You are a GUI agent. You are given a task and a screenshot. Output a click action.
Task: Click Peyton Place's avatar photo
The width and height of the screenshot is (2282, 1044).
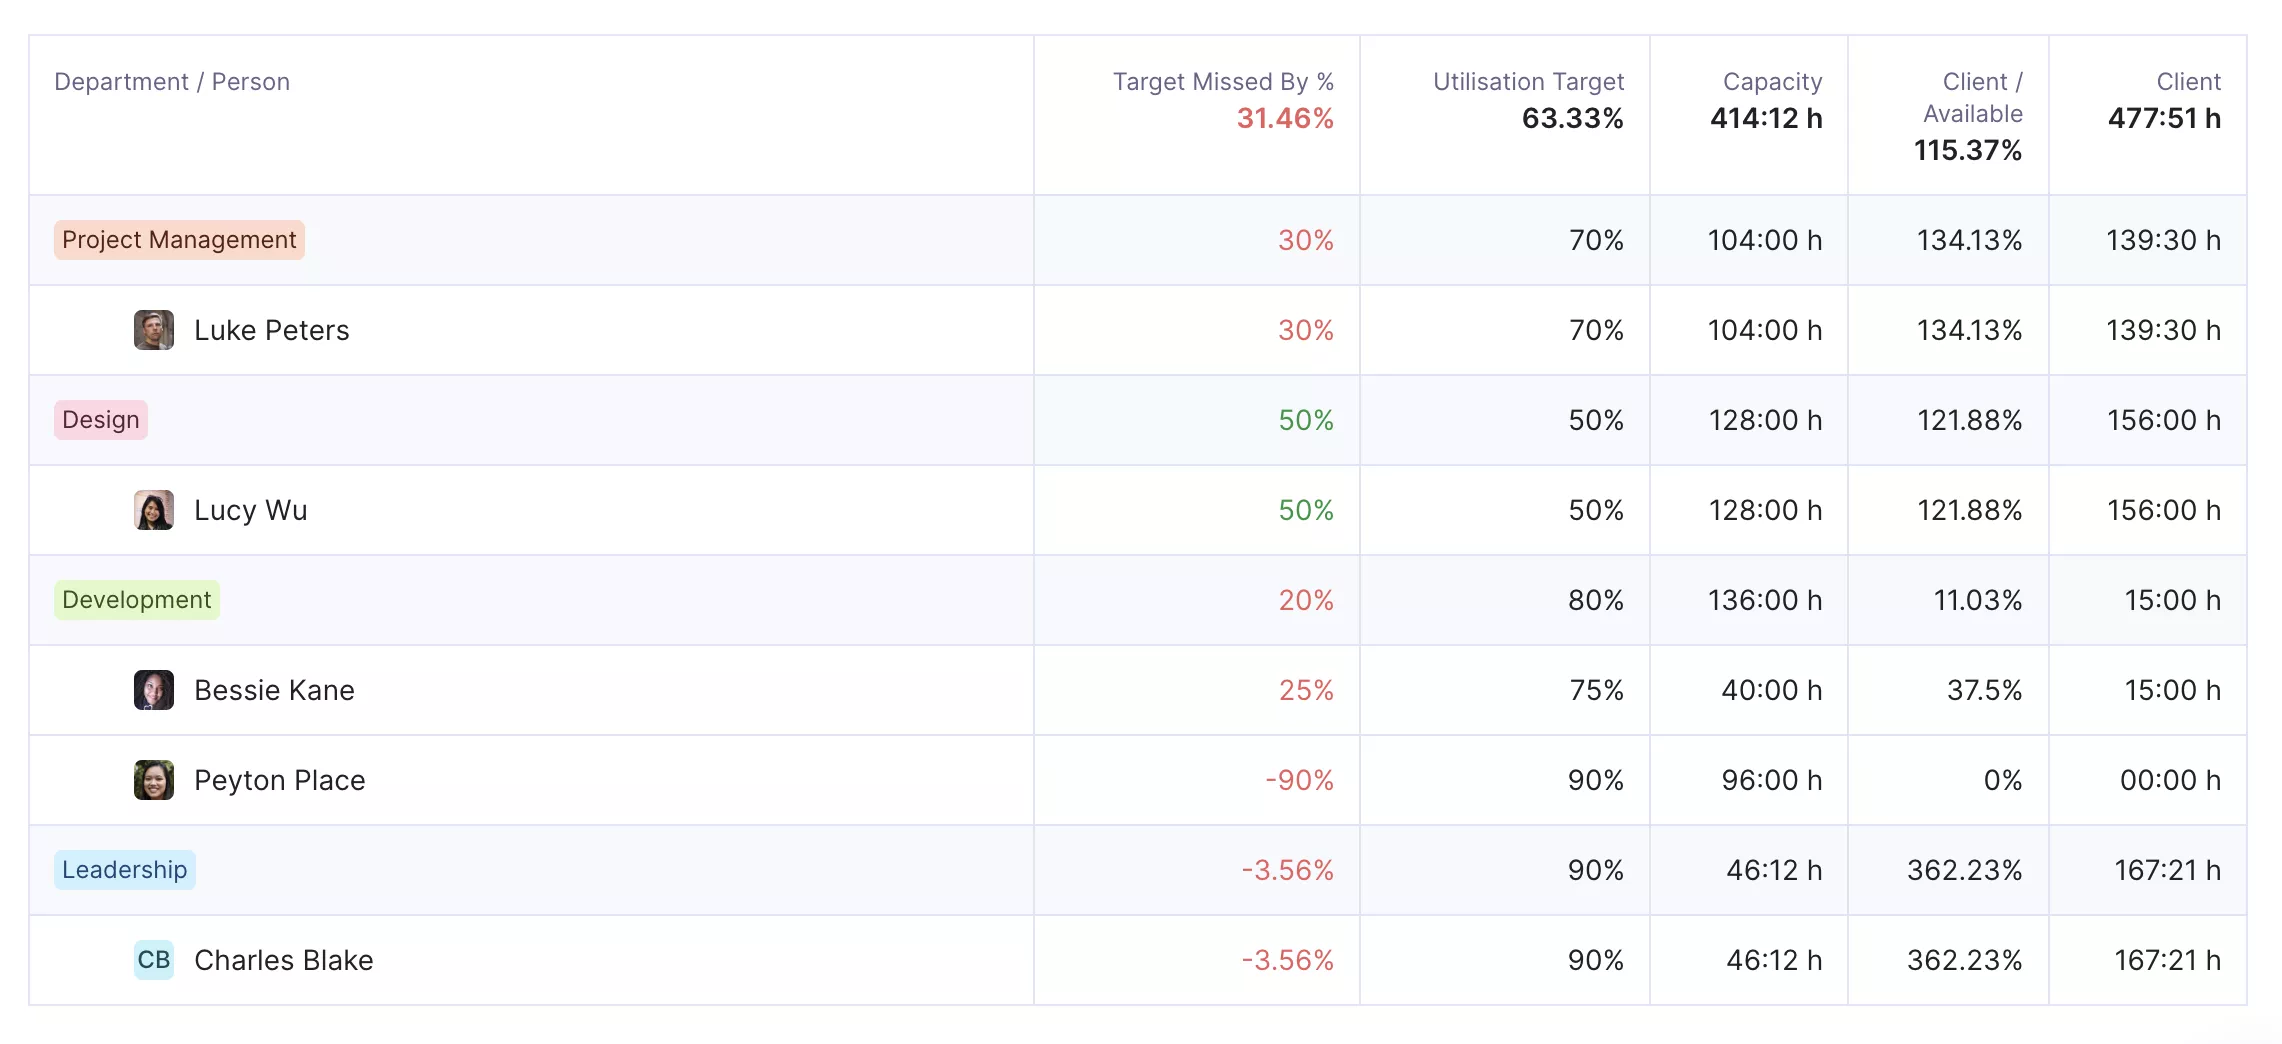pos(154,780)
